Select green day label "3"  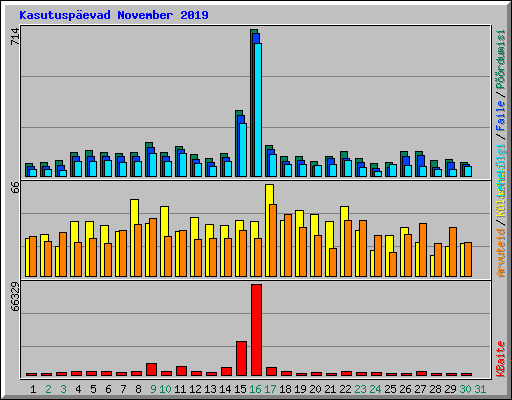pyautogui.click(x=63, y=389)
